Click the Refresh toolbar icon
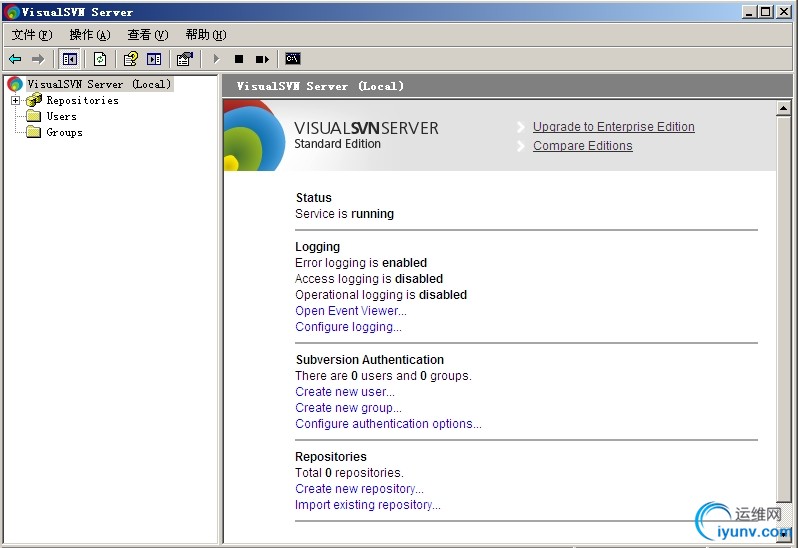 tap(100, 60)
